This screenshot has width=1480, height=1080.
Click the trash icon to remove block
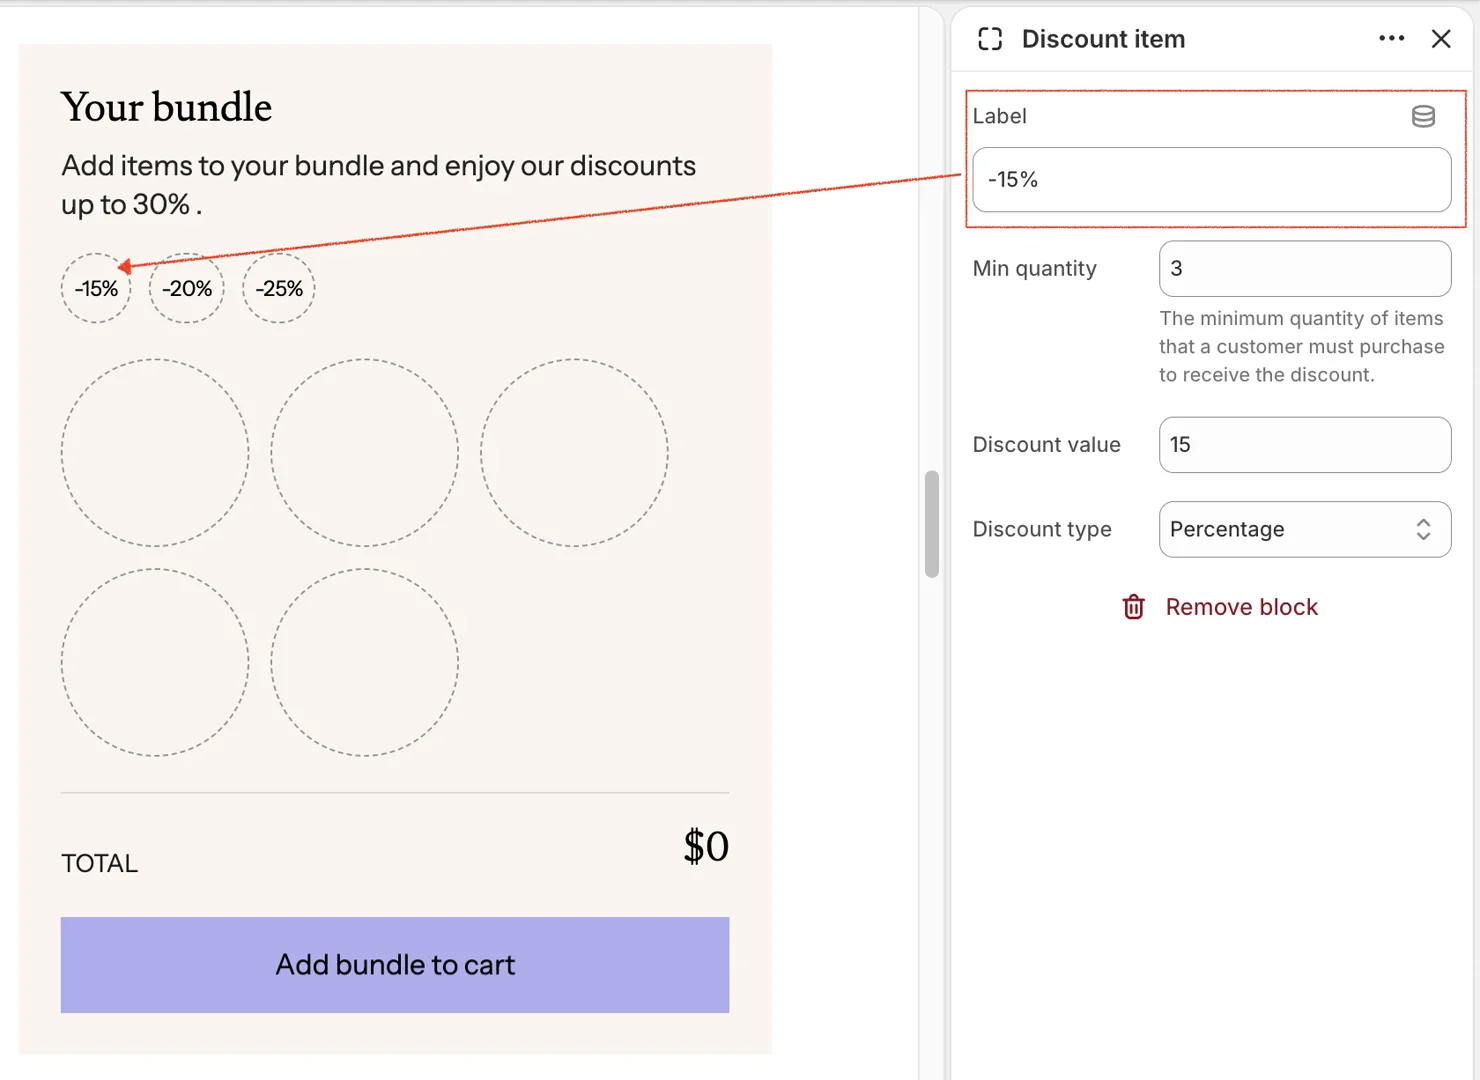tap(1133, 607)
